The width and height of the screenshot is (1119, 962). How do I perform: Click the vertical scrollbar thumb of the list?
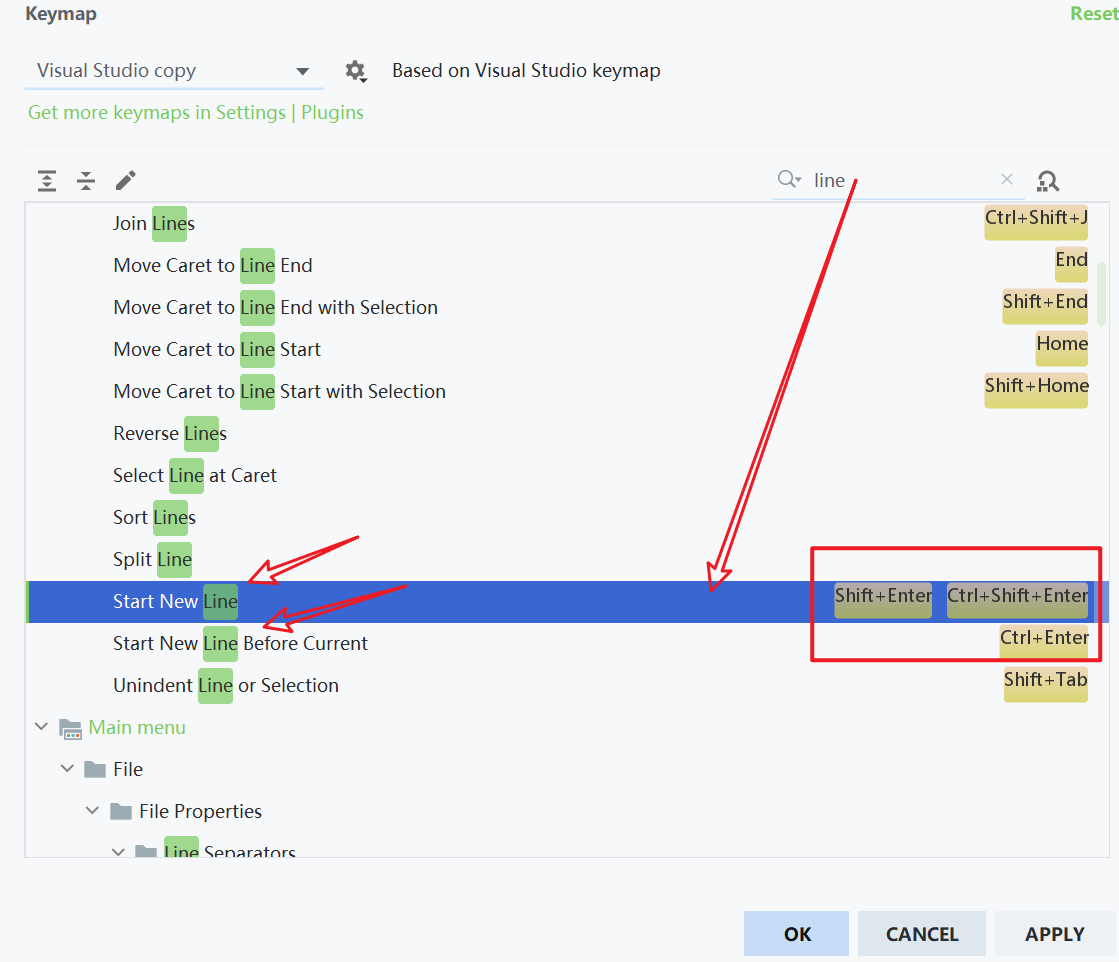coord(1102,293)
